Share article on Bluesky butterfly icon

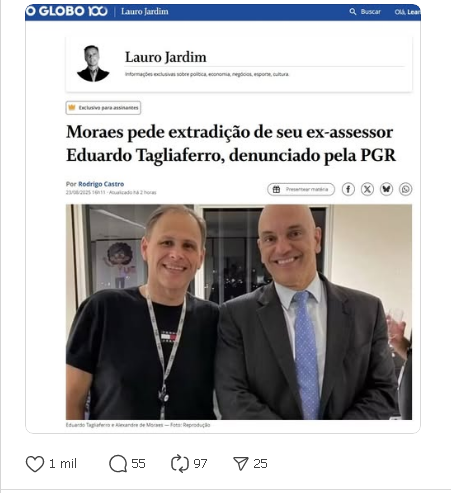(x=386, y=189)
